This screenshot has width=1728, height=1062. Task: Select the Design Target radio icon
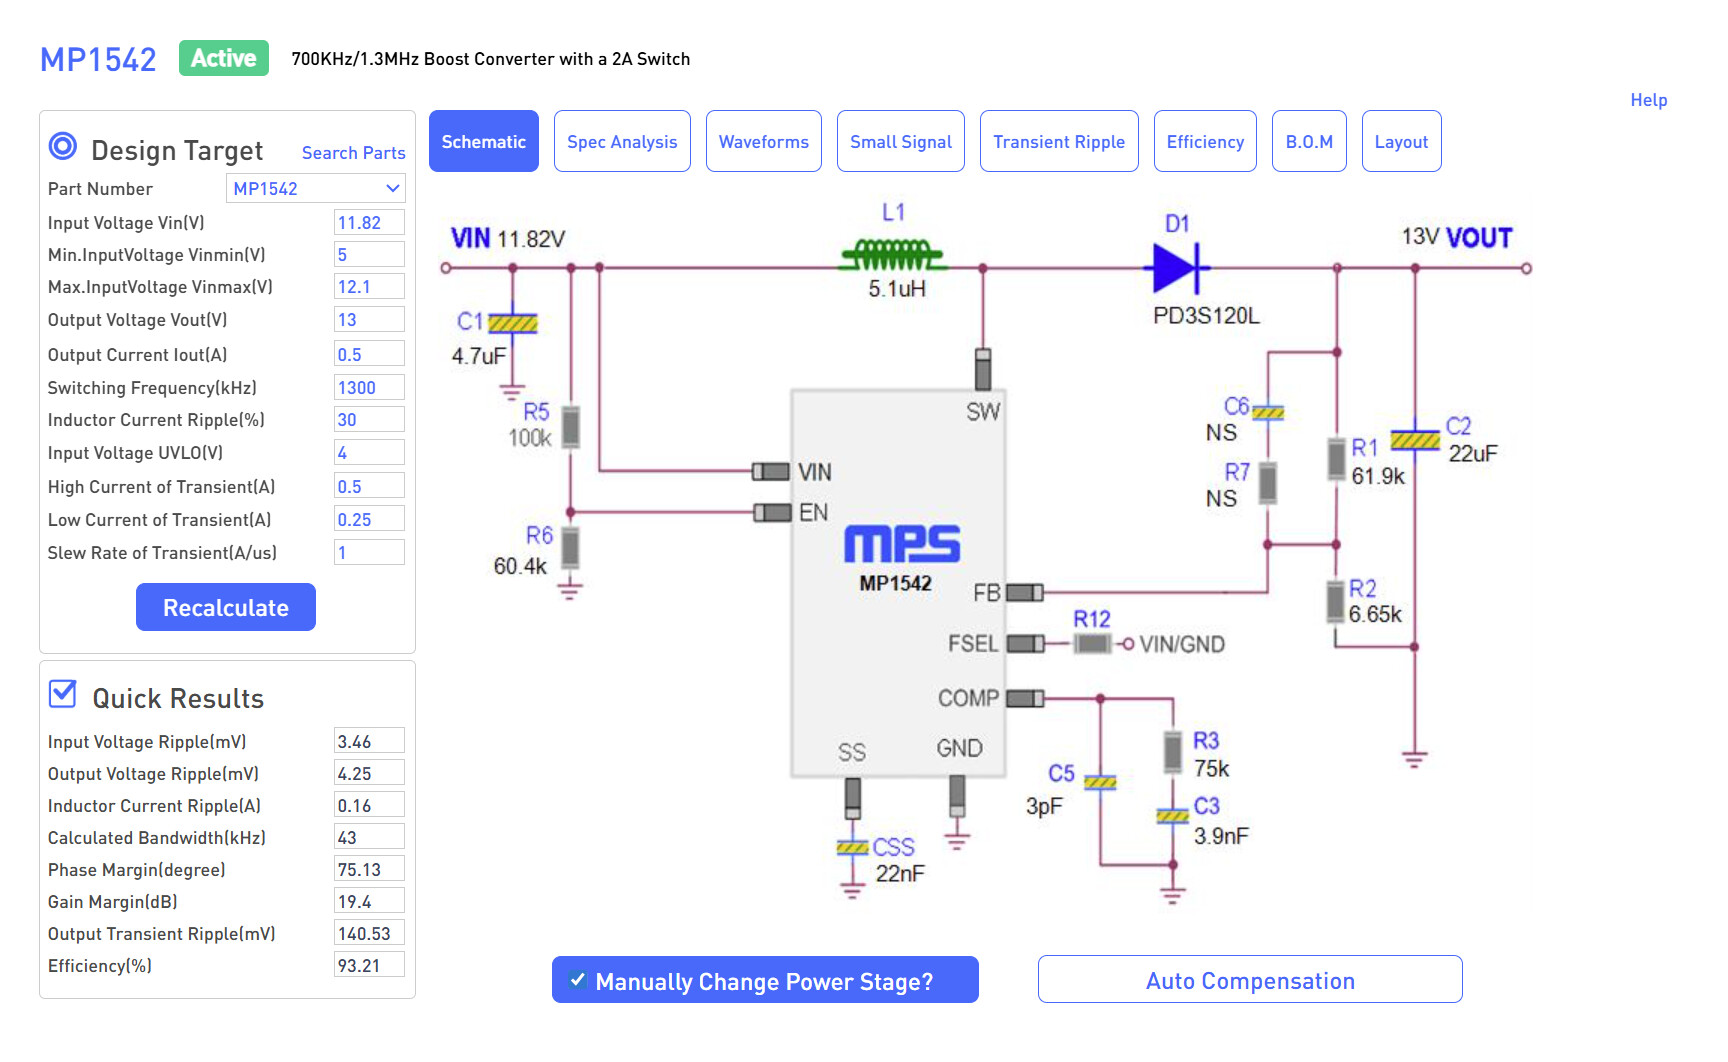[63, 147]
